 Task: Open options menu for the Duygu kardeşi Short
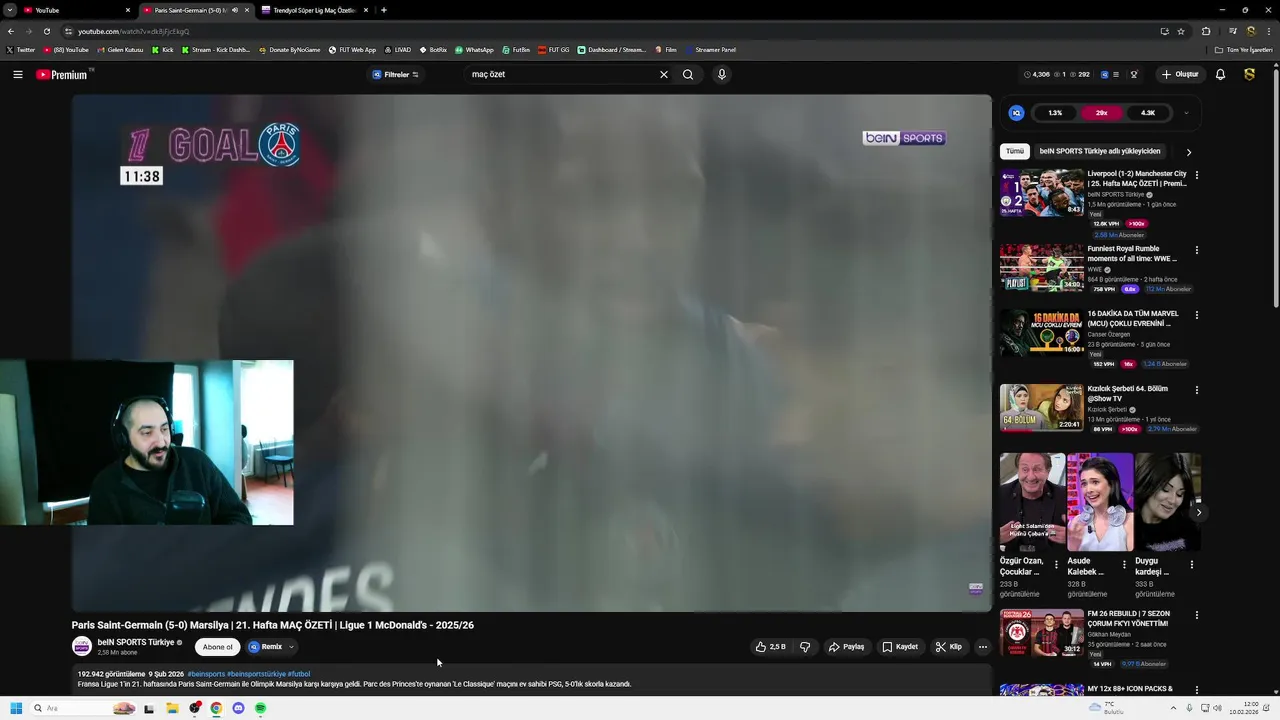(x=1191, y=565)
